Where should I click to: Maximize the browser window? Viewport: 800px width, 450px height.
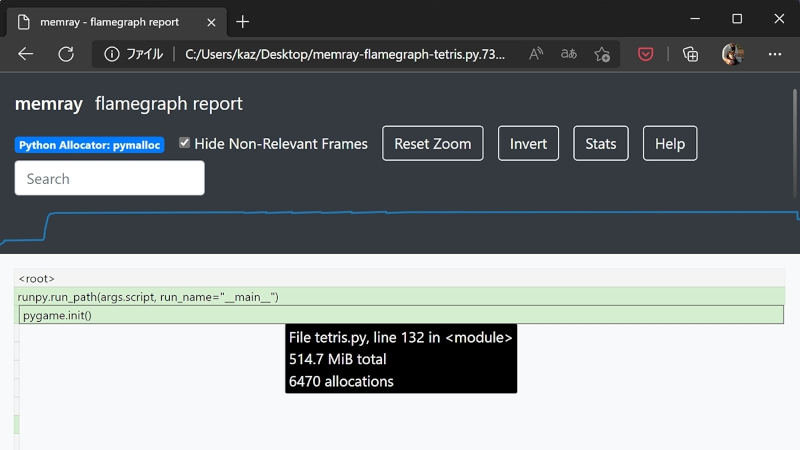click(x=737, y=19)
